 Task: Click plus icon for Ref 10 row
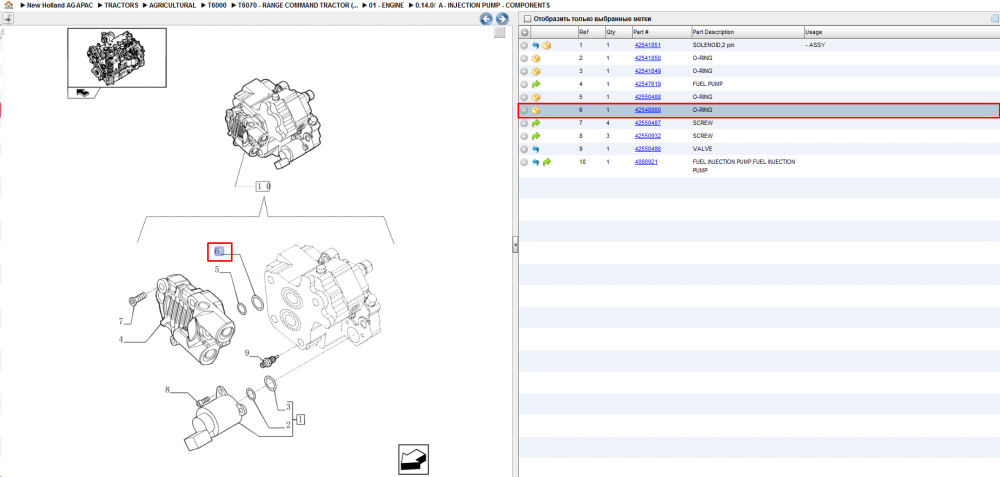(x=524, y=162)
